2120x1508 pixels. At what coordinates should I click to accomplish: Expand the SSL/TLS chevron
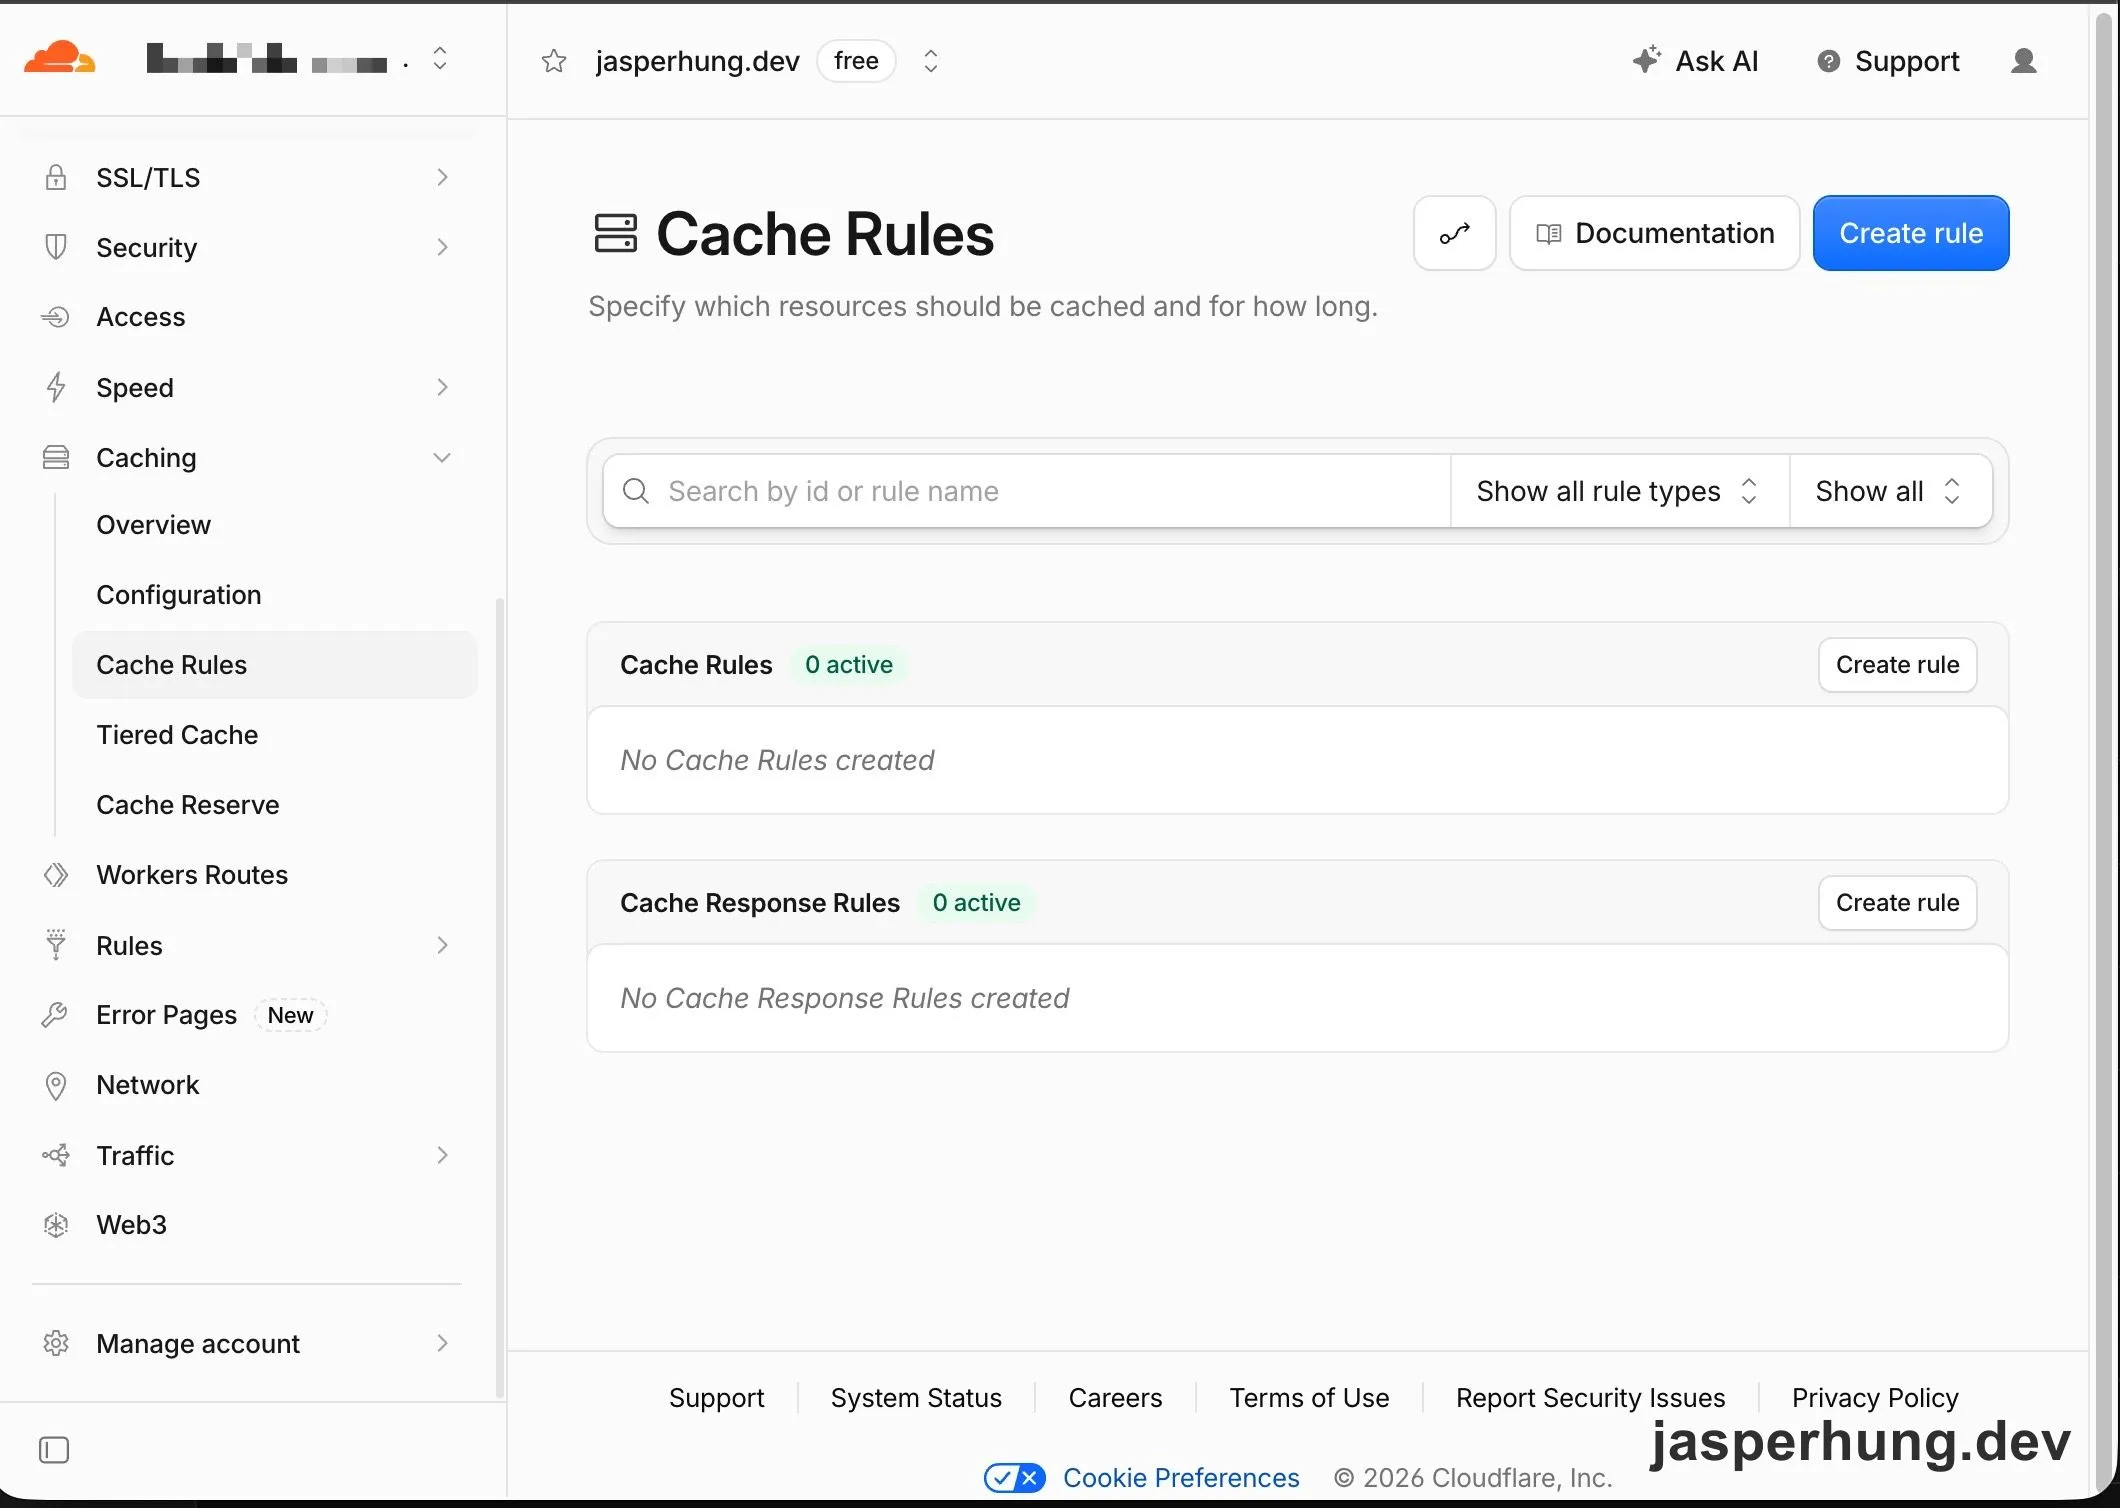pyautogui.click(x=442, y=177)
